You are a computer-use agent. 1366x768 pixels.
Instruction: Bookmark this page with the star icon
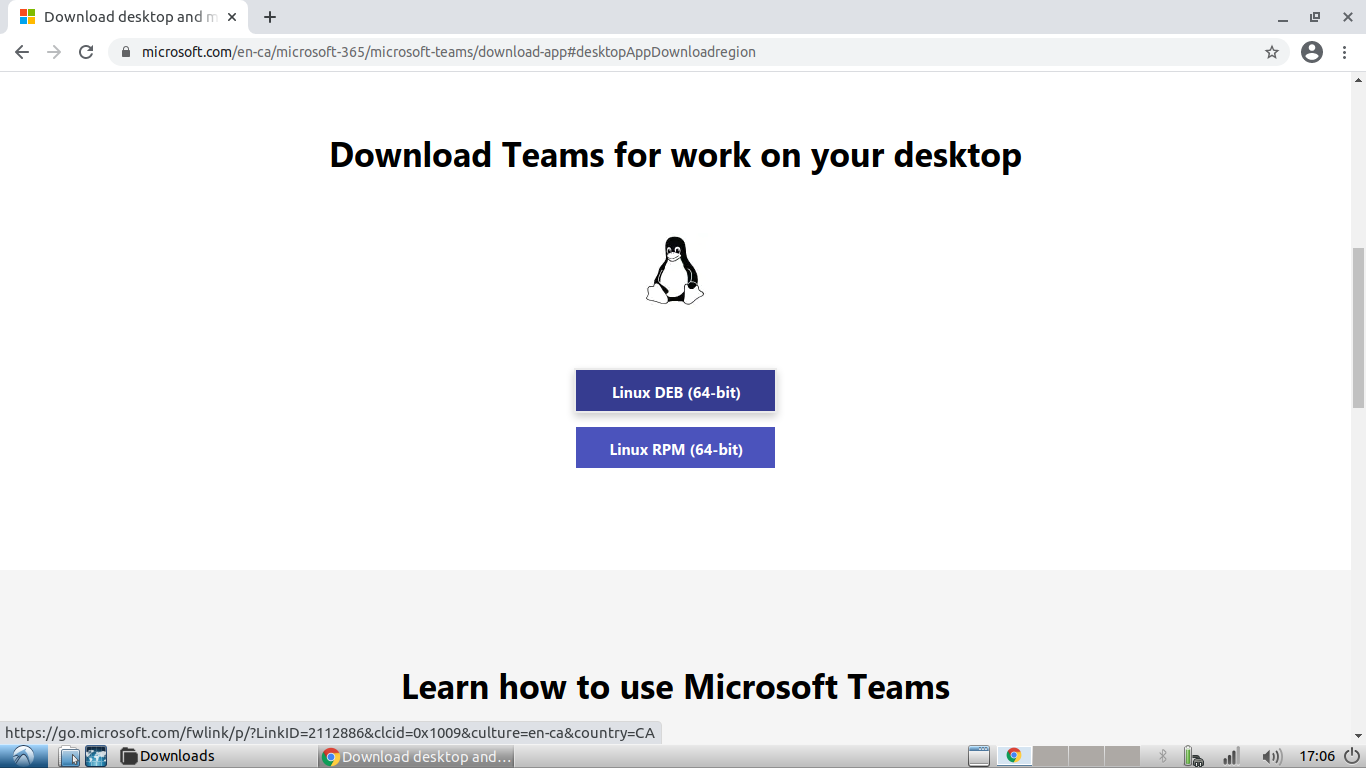[1272, 52]
